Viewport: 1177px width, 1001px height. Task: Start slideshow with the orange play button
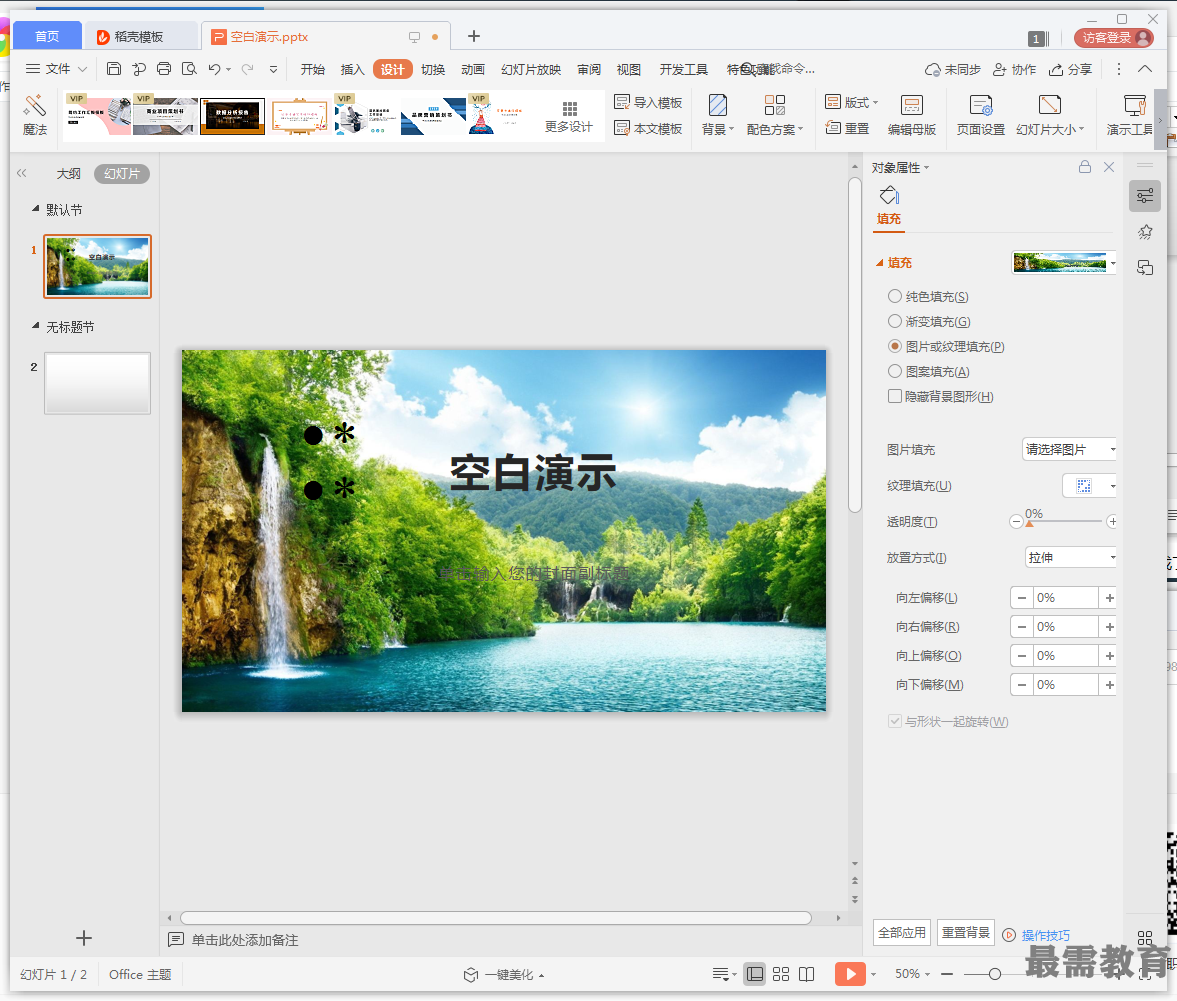(850, 974)
